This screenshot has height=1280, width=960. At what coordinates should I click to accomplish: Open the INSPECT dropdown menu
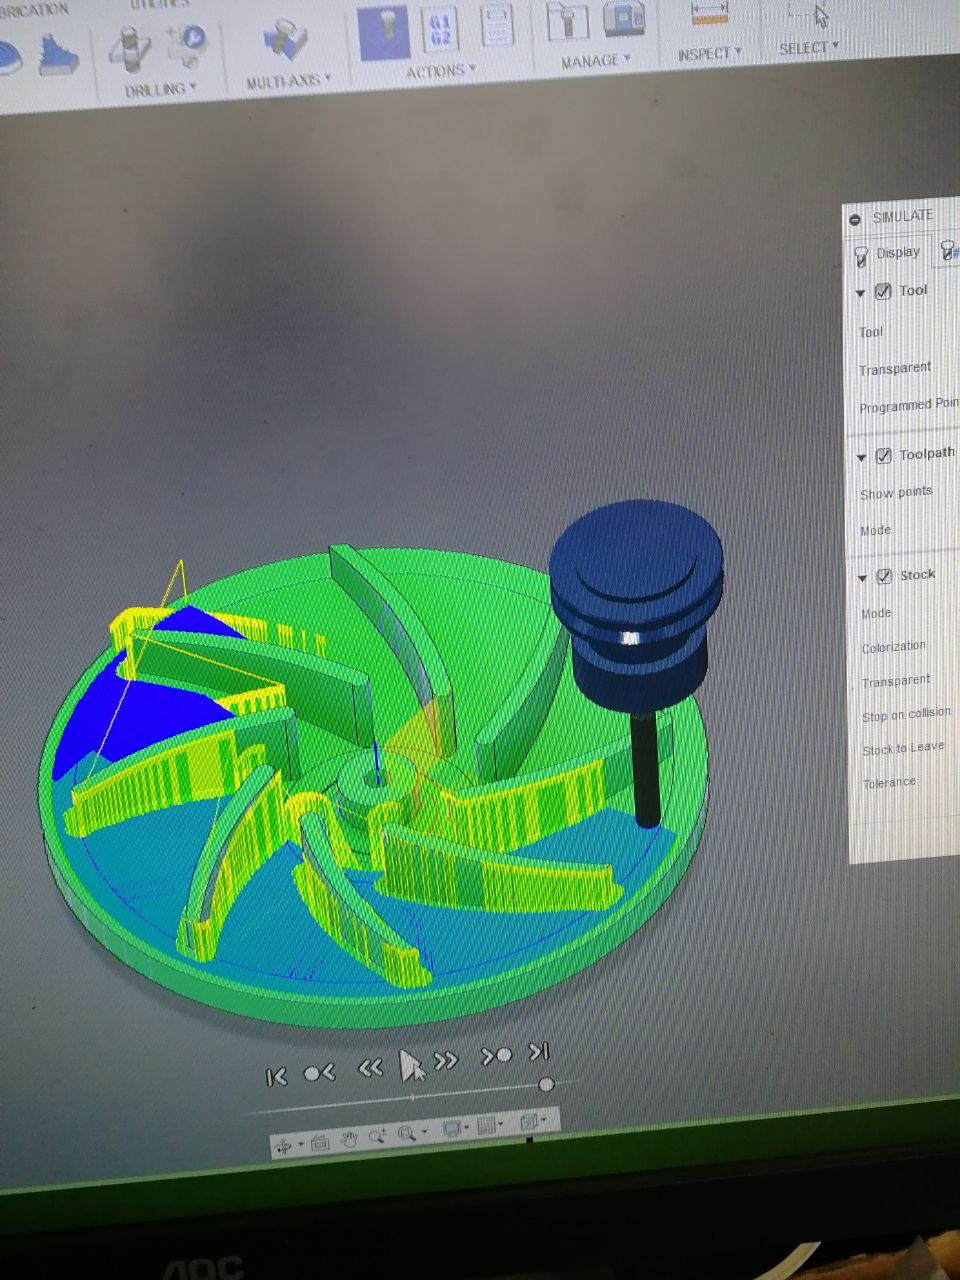pyautogui.click(x=710, y=54)
